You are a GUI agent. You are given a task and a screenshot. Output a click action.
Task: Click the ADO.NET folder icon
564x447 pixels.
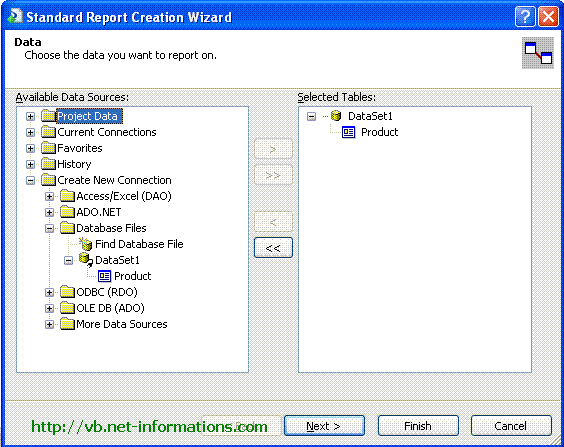67,212
